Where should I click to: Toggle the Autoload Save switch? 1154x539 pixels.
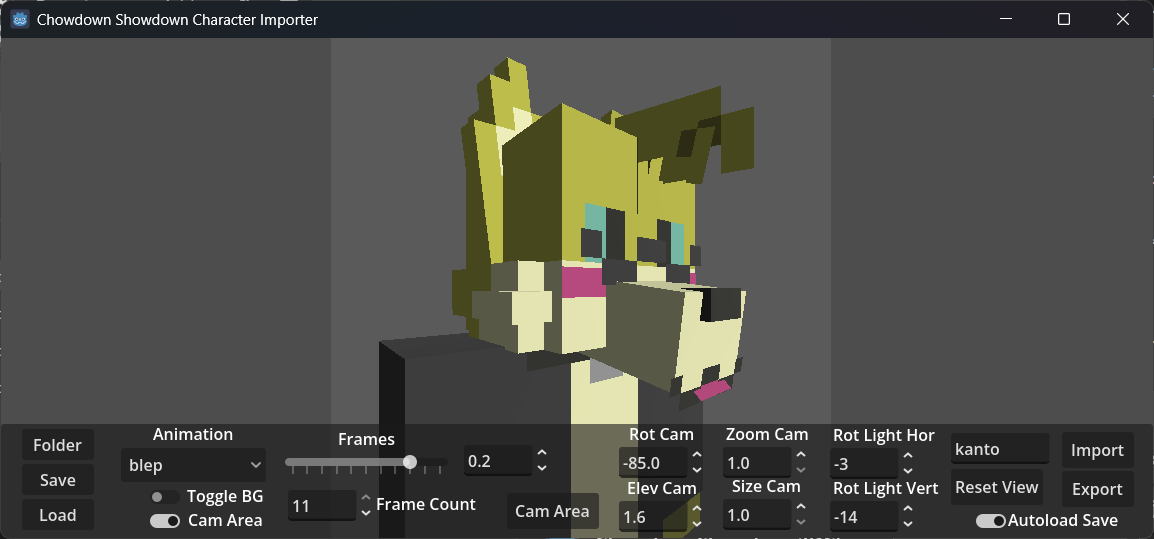click(991, 521)
